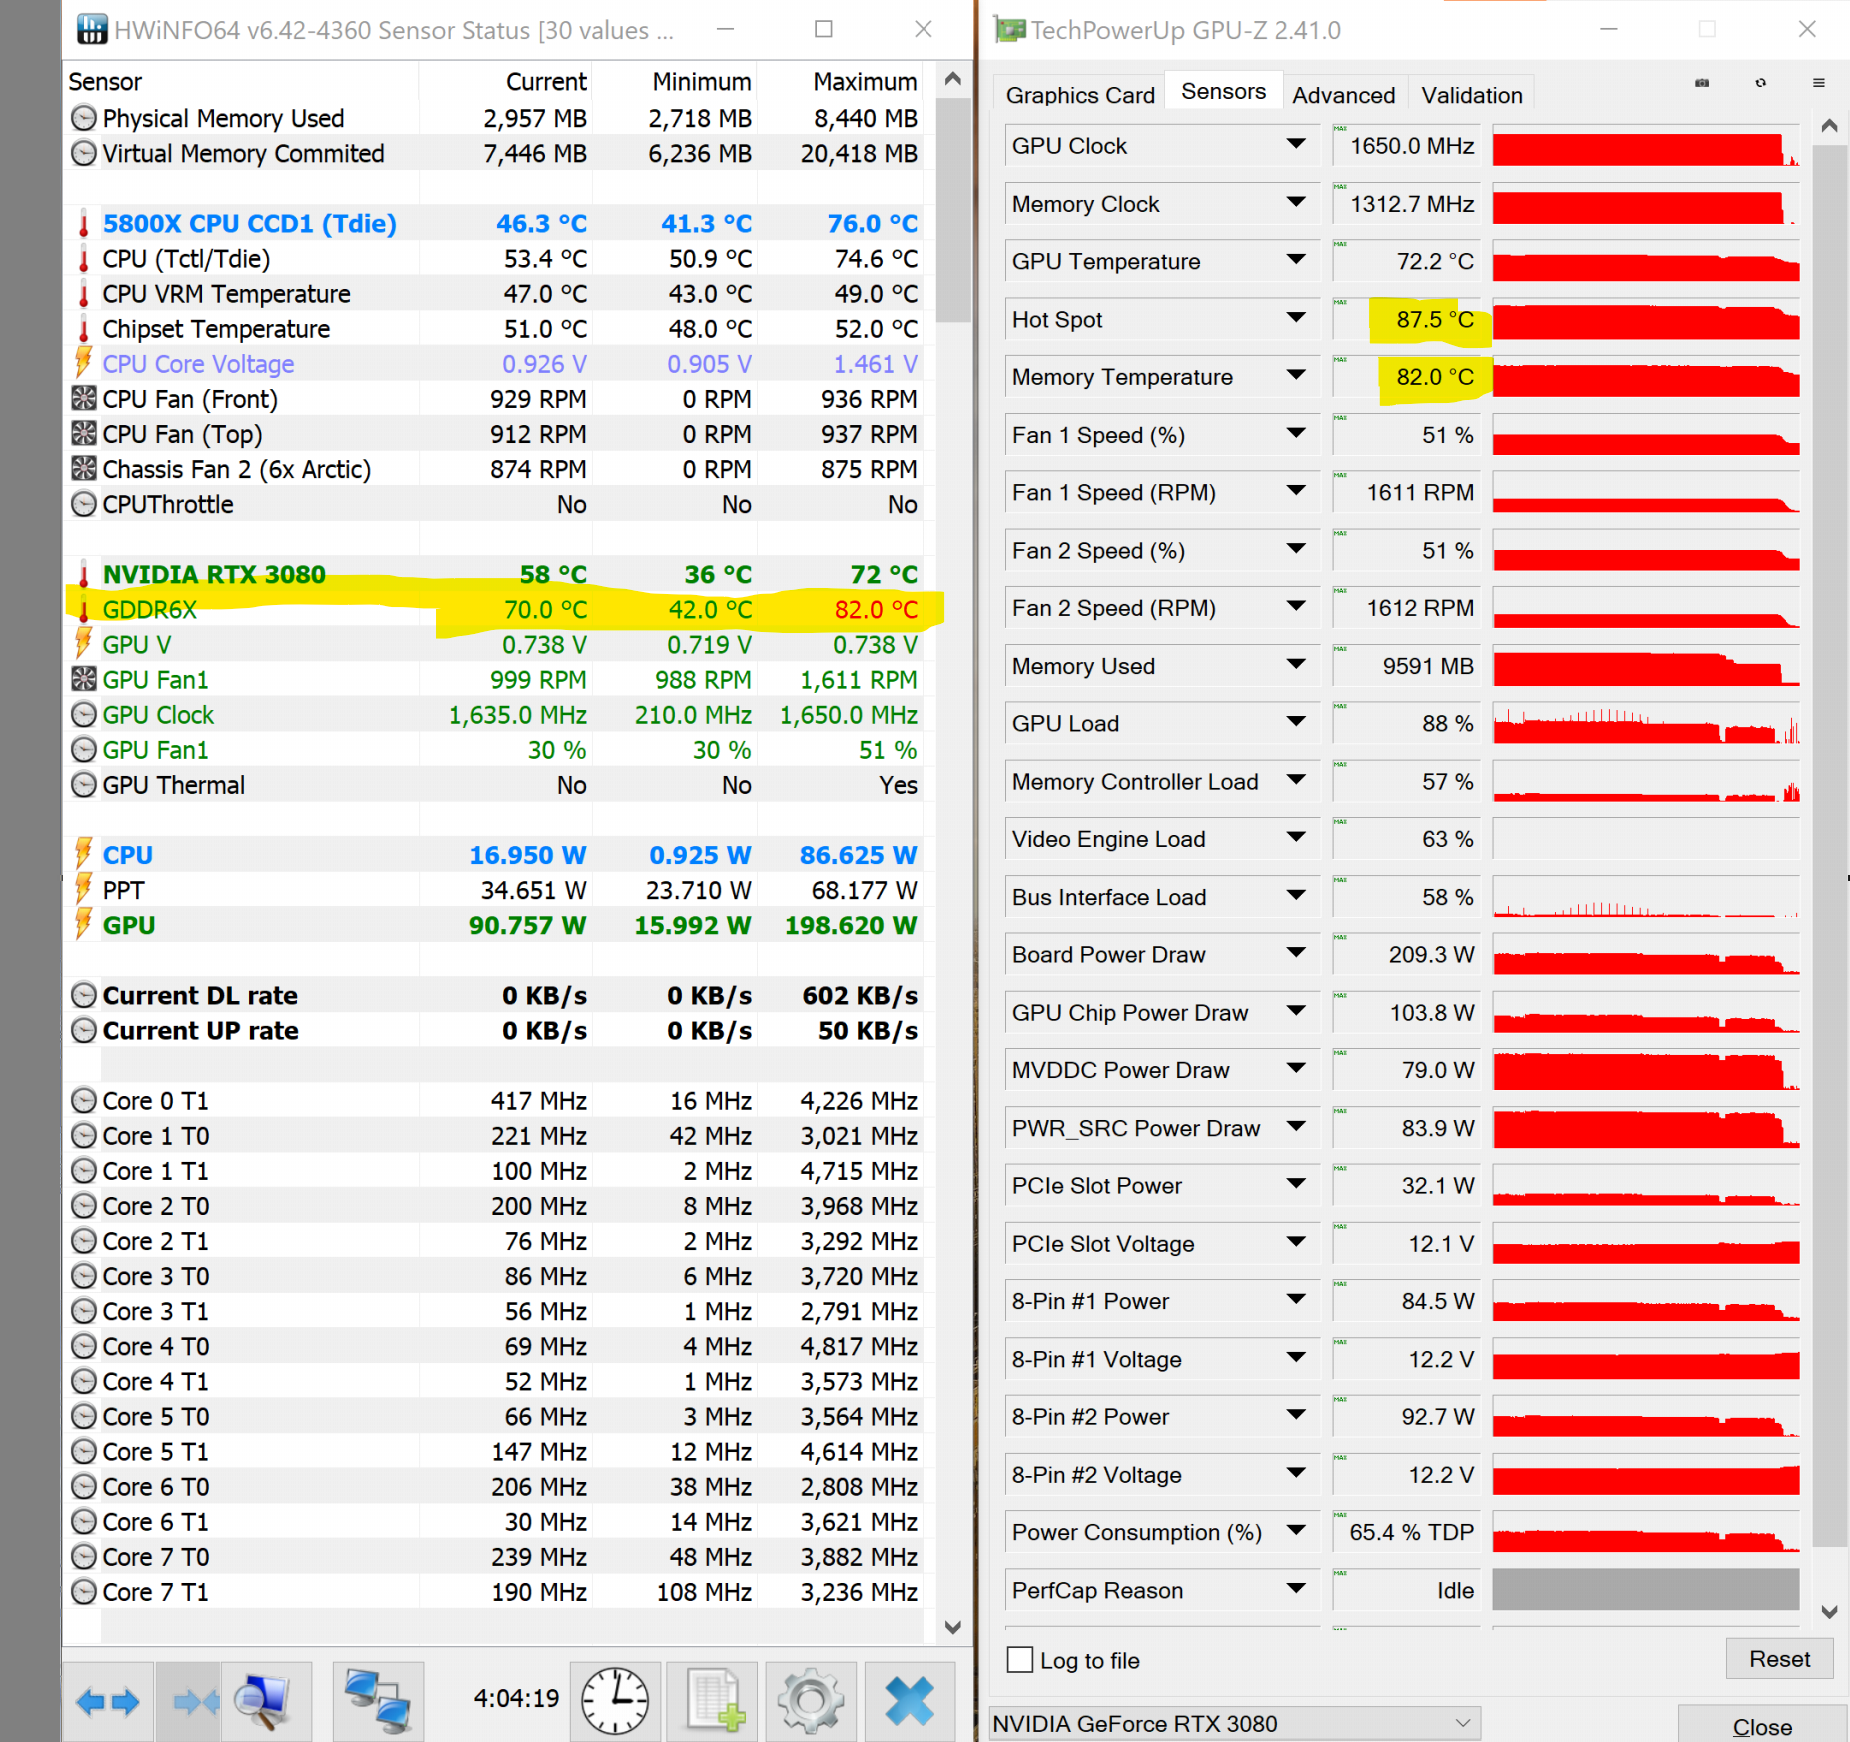Screen dimensions: 1850x1742
Task: Expand Board Power Draw dropdown
Action: [1296, 953]
